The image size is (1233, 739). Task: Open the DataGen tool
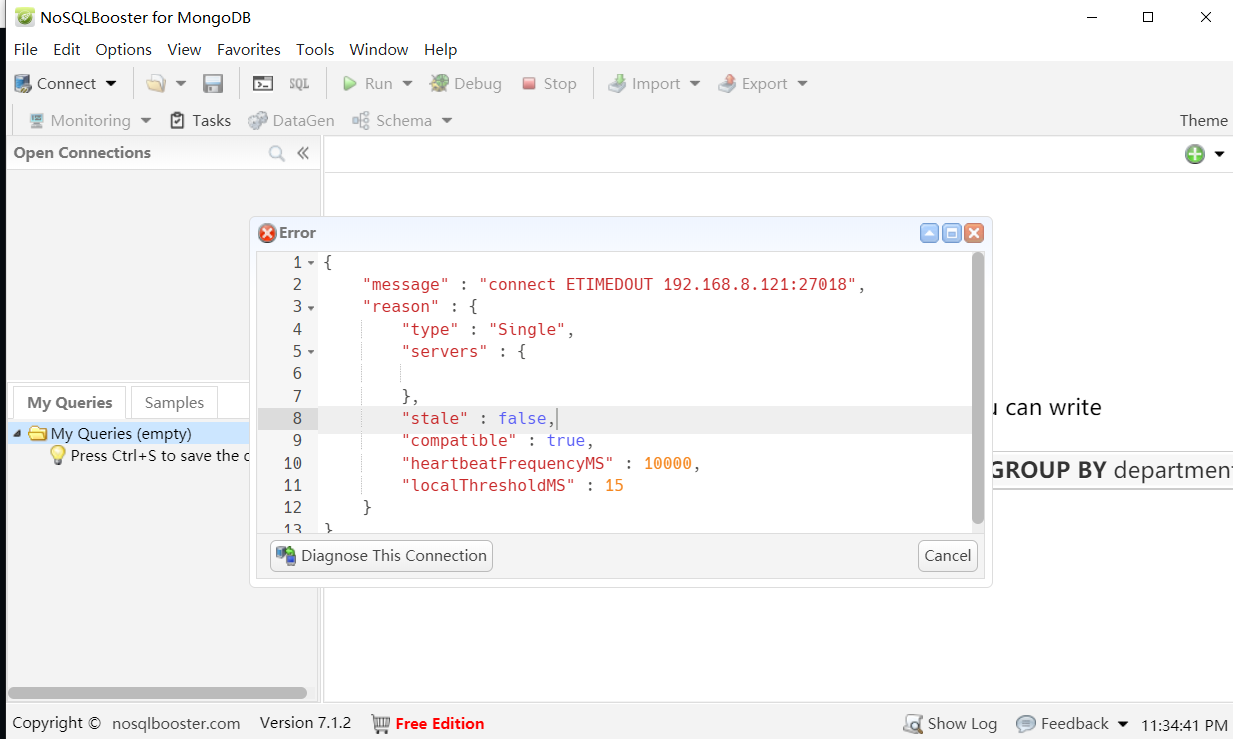click(291, 120)
